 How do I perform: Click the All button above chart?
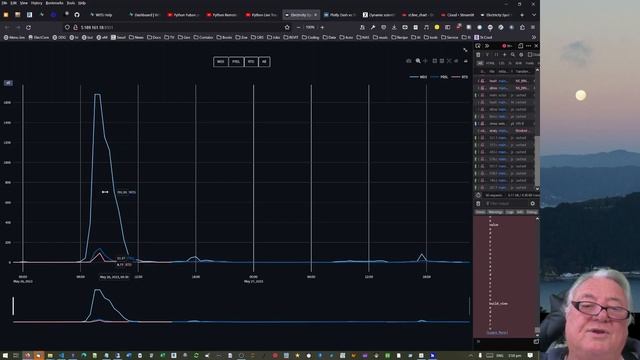(x=264, y=62)
